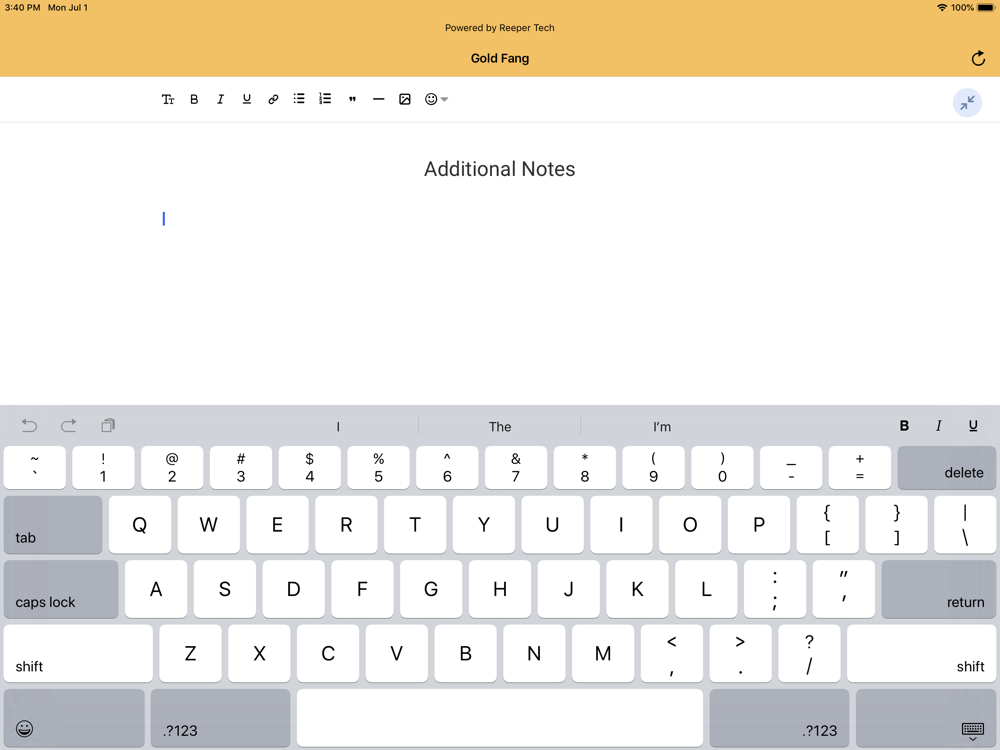Tap the keyboard paste clipboard icon
1000x750 pixels.
coord(108,426)
